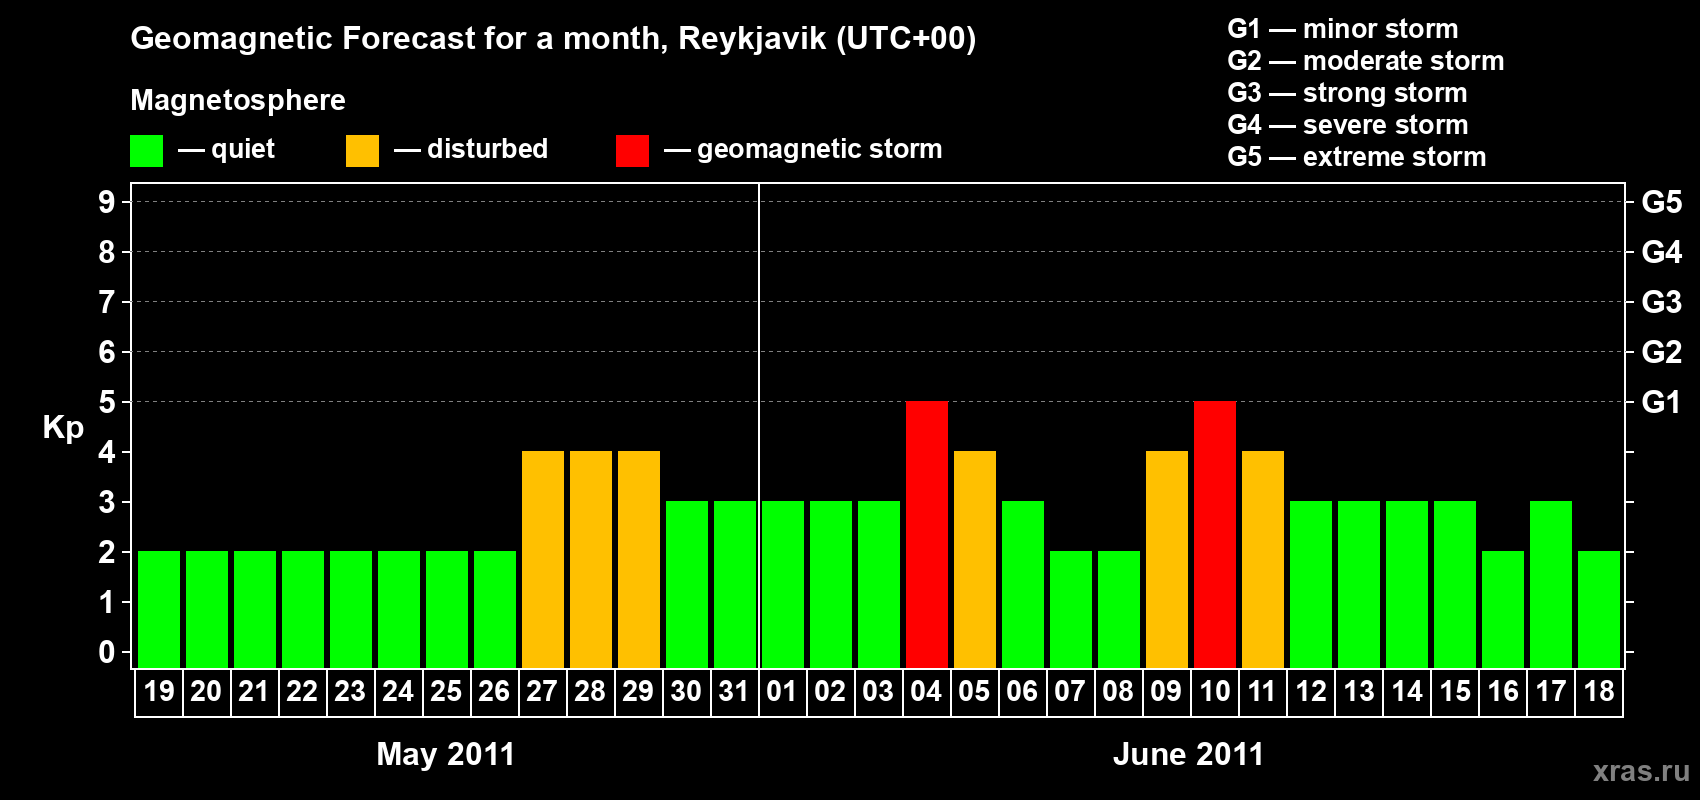This screenshot has height=800, width=1700.
Task: Click the G4 label on right axis
Action: 1662,252
